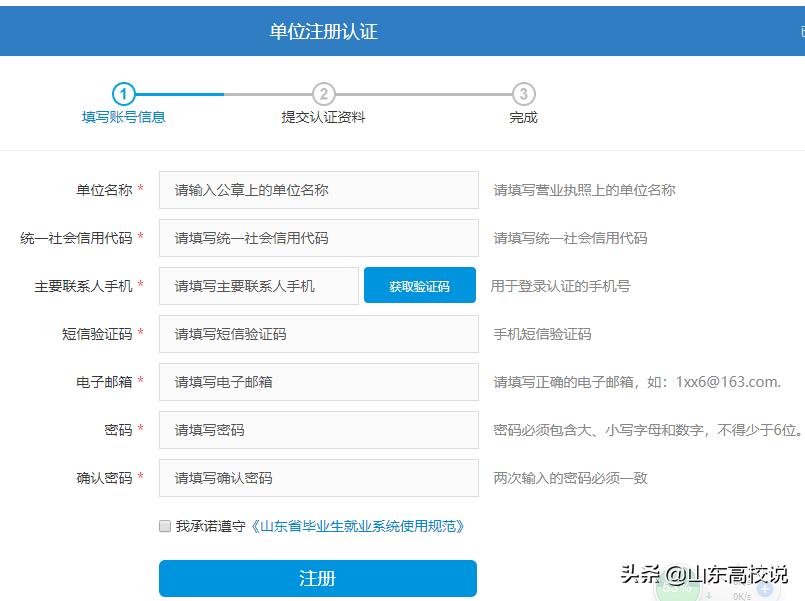Click the blue "+" floating circle at bottom right

[762, 589]
